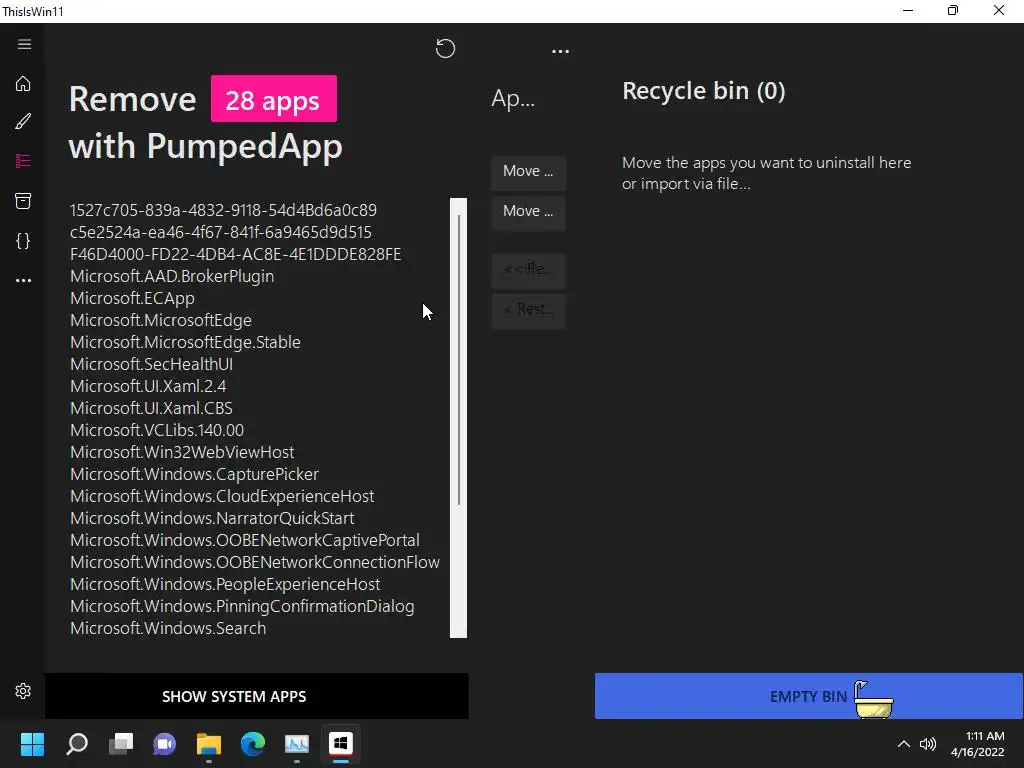
Task: Select Microsoft.Windows.NarratorQuickStart entry
Action: (212, 519)
